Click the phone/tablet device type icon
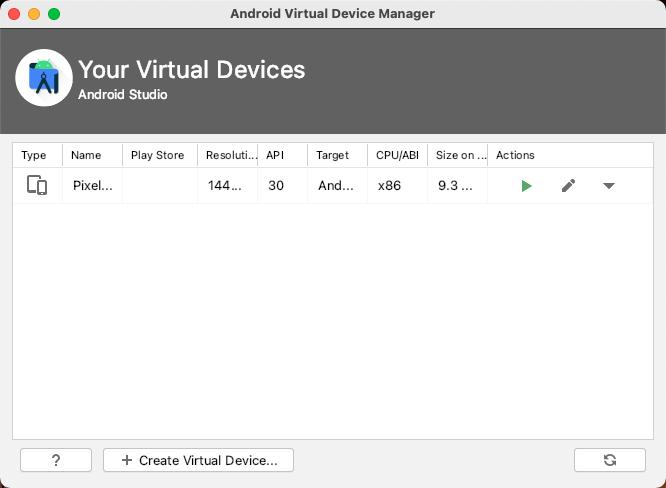666x488 pixels. pos(37,185)
